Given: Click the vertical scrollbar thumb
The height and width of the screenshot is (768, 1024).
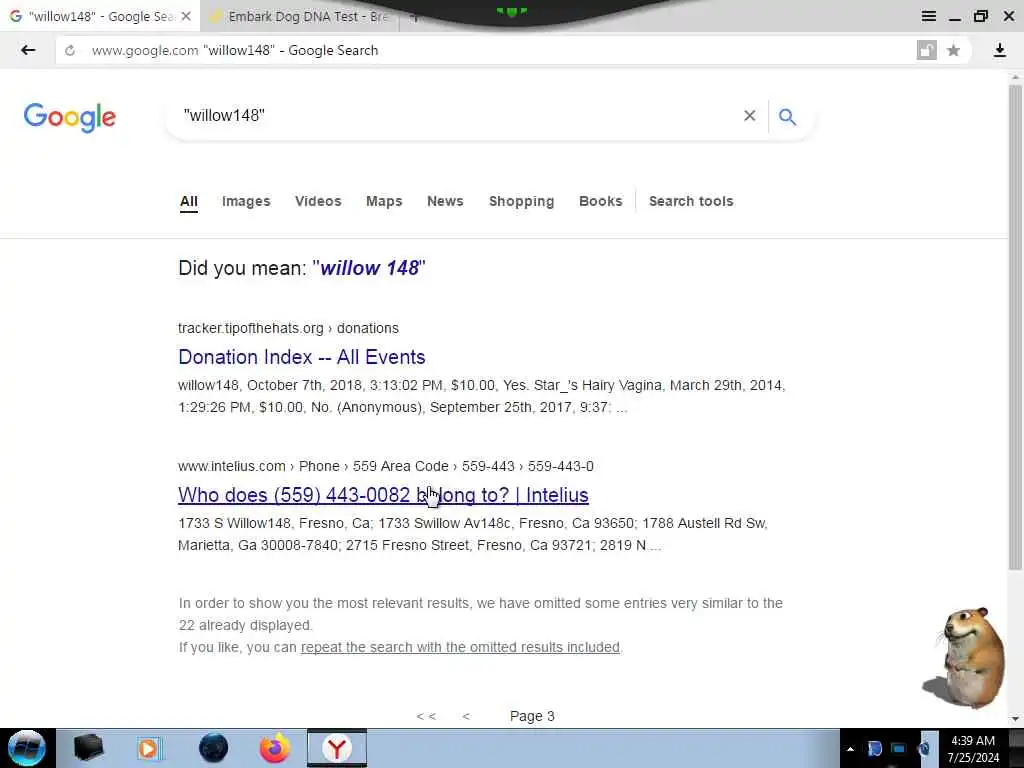Looking at the screenshot, I should [x=1016, y=327].
